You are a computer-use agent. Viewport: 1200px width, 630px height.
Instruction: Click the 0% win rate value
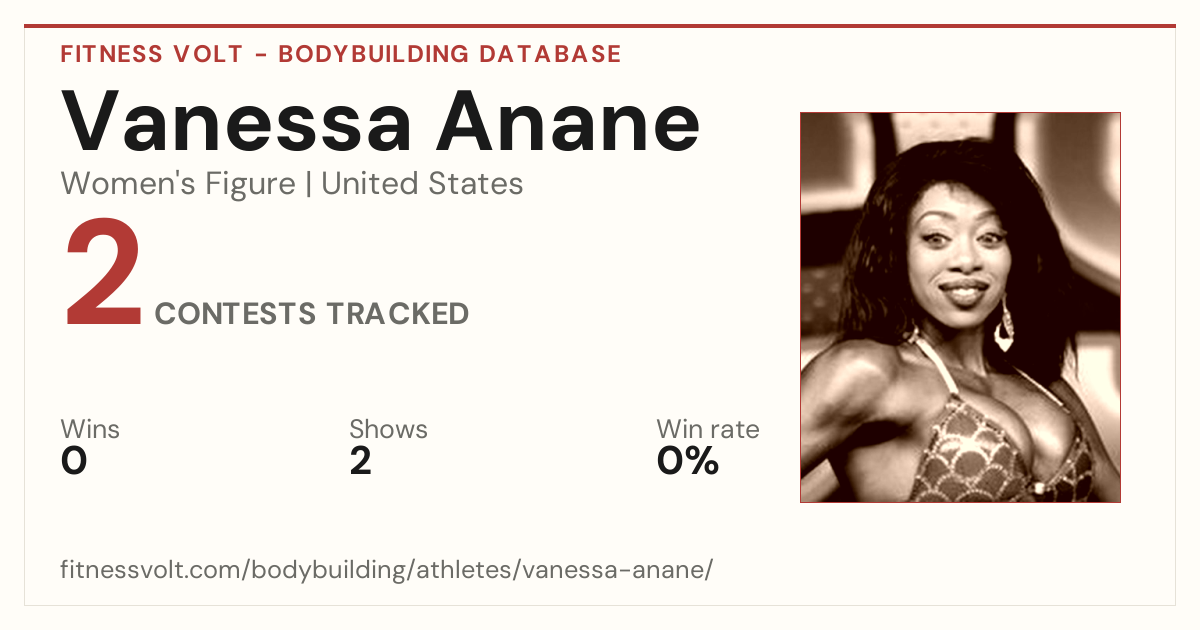(x=688, y=461)
